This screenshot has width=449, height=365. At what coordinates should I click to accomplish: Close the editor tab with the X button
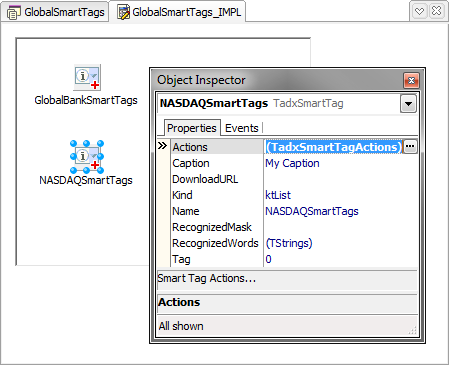pyautogui.click(x=436, y=12)
